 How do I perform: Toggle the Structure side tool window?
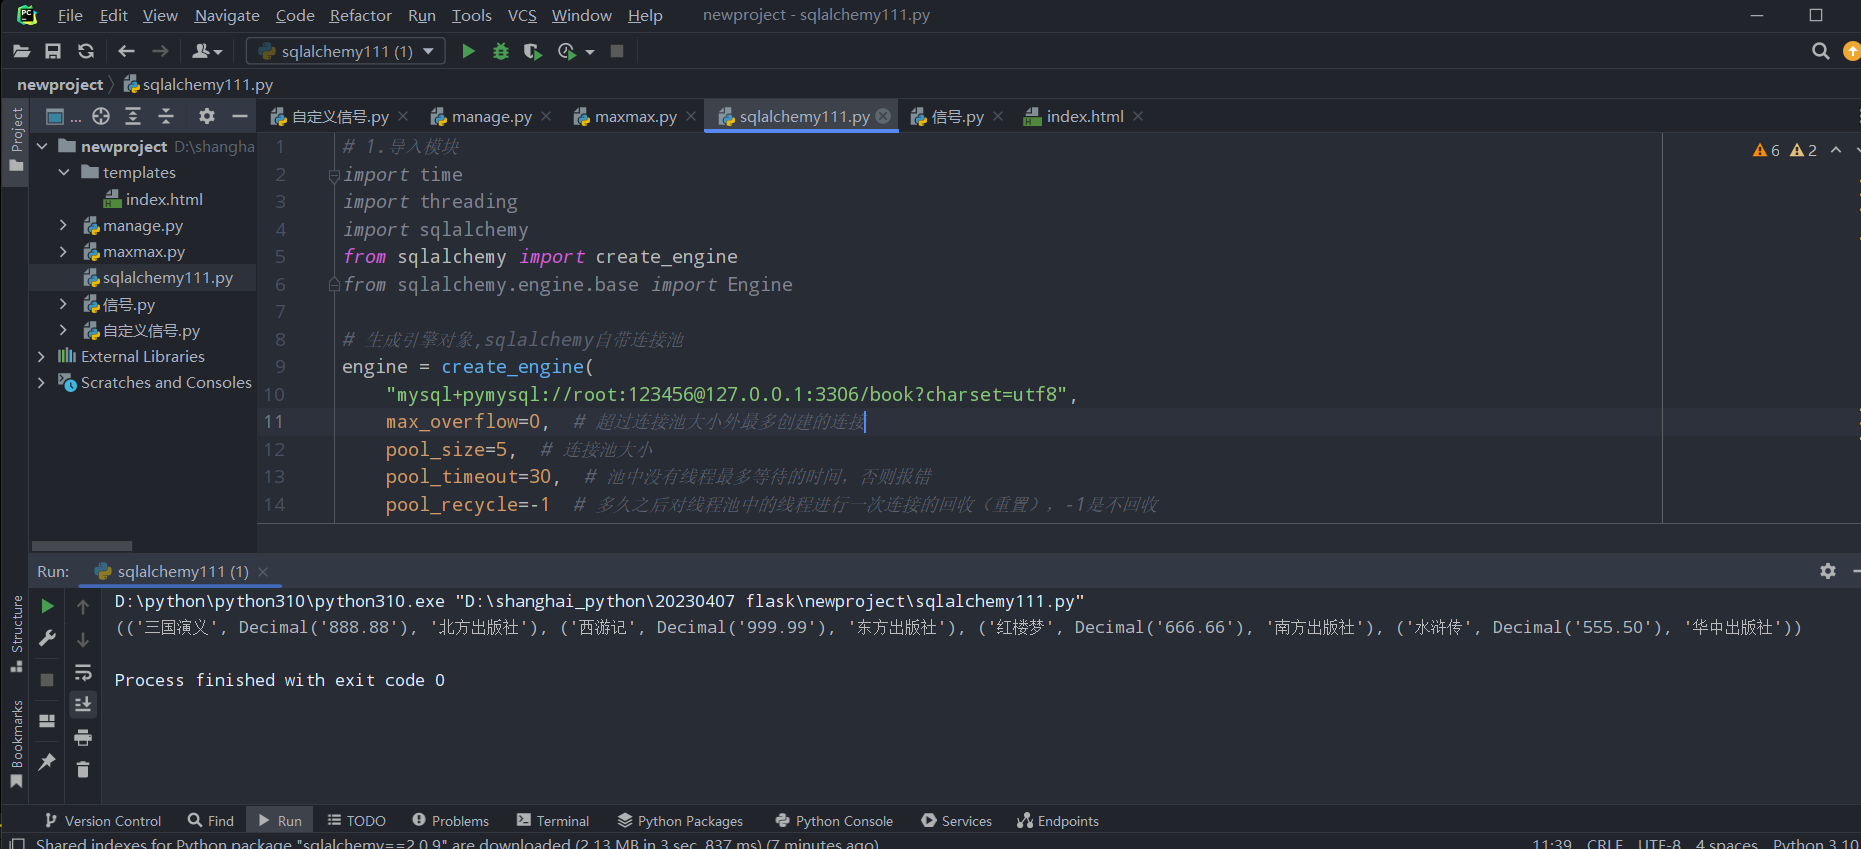point(16,633)
